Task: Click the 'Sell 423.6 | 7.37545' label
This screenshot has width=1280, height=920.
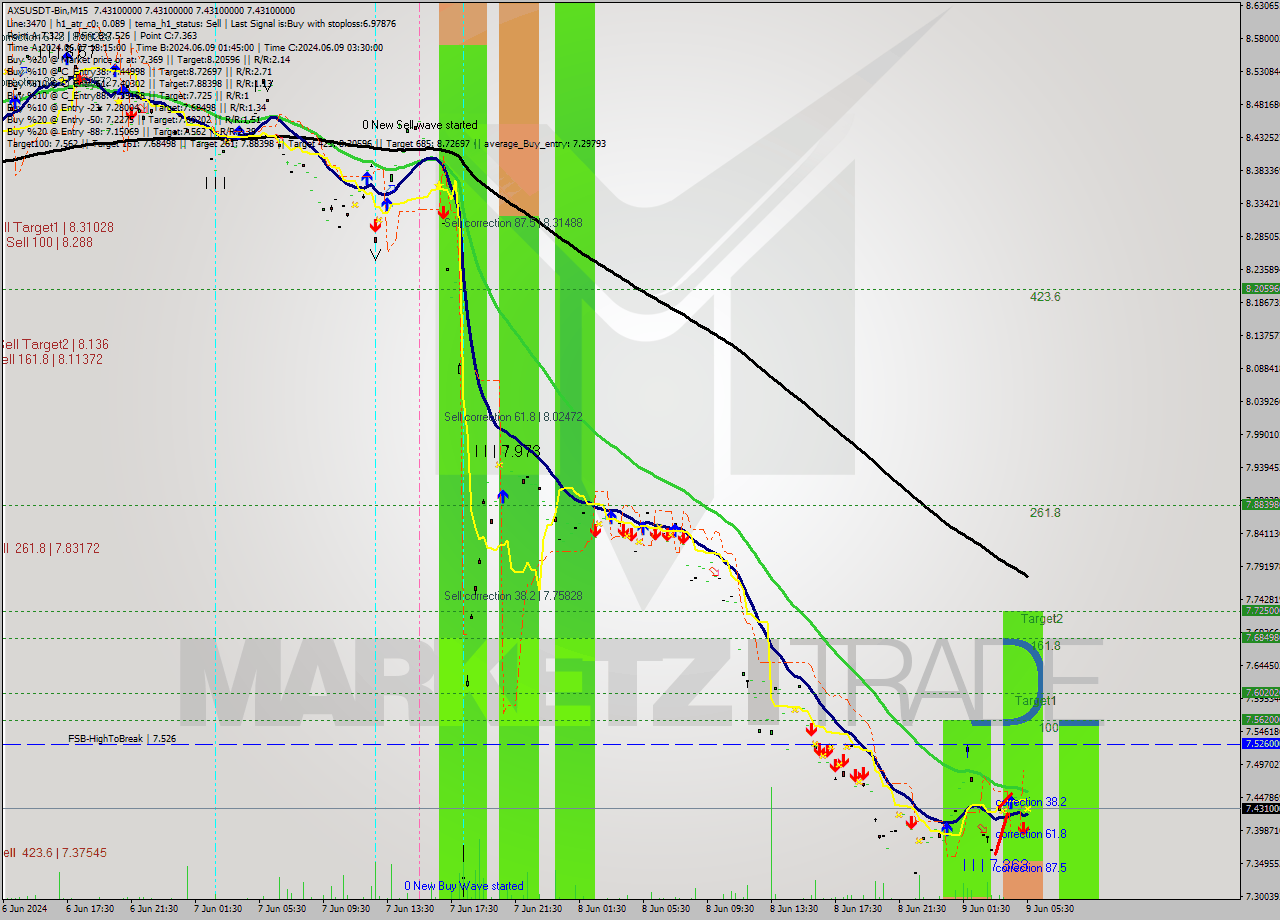Action: pyautogui.click(x=53, y=852)
